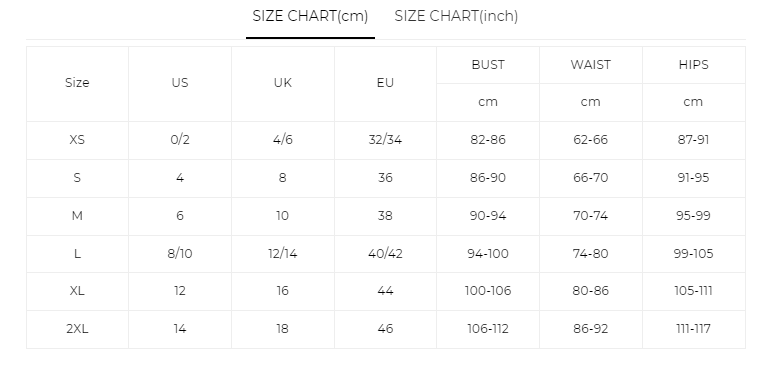Click UK value 16 in XL row
Screen dimensions: 765x368
(282, 291)
